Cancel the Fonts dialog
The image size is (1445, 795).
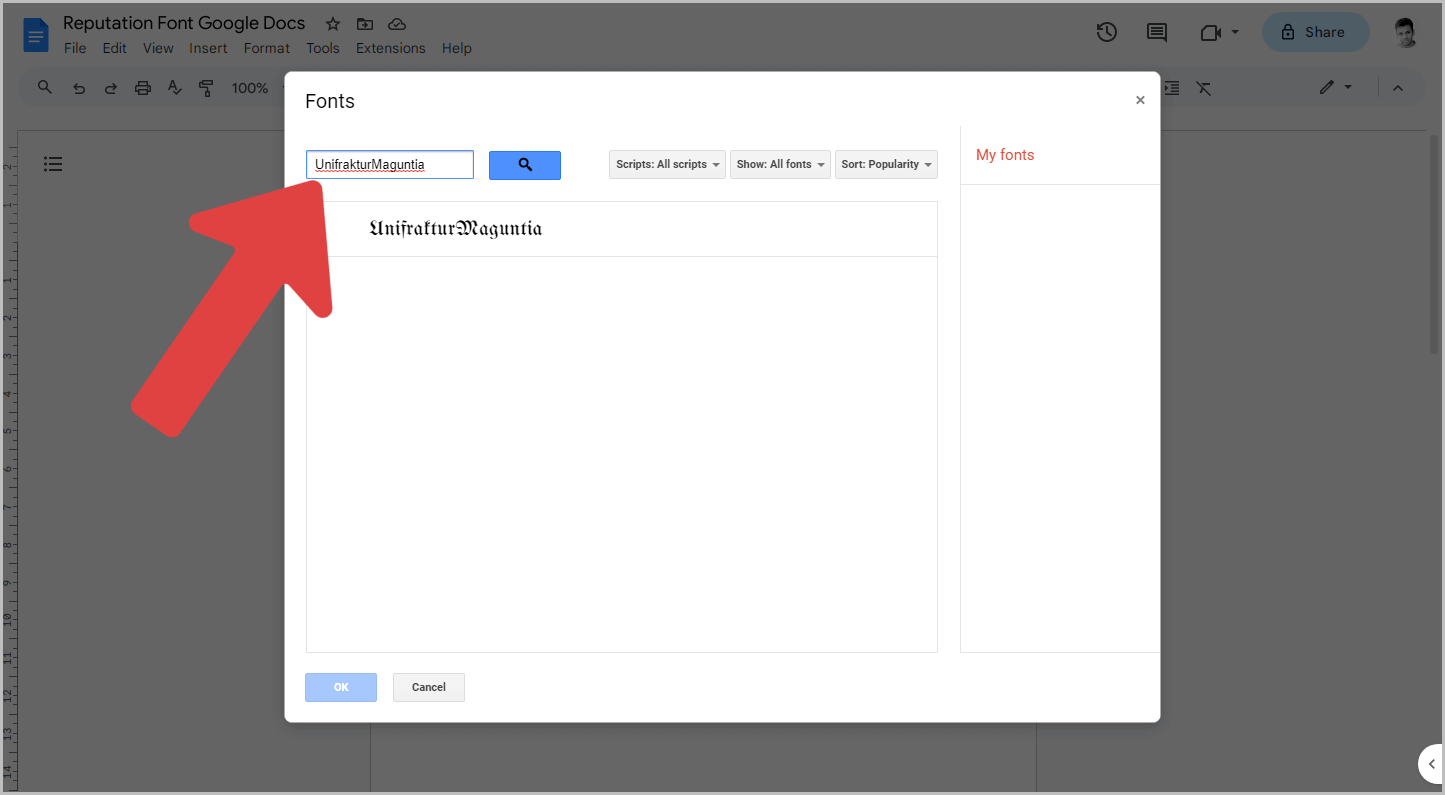(428, 687)
